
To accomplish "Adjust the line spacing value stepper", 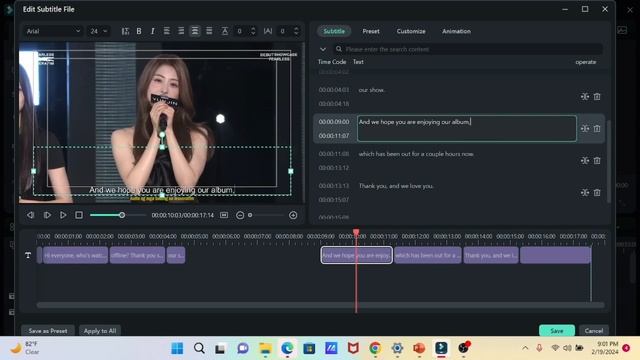I will coord(253,31).
